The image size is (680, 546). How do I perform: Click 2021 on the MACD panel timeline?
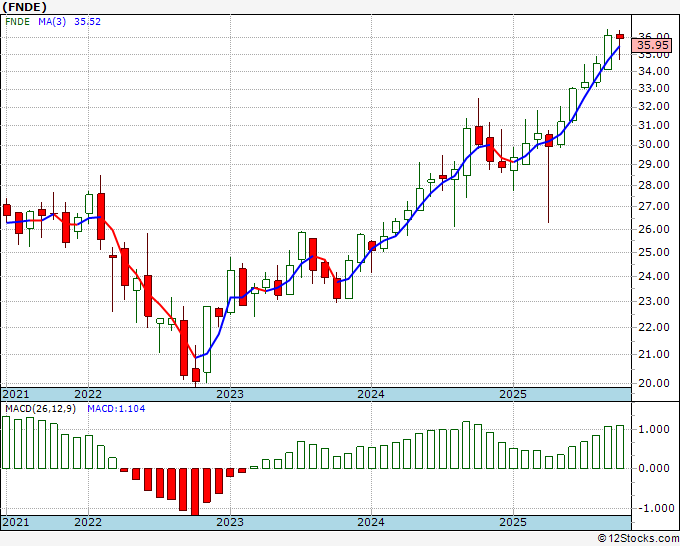pos(16,522)
